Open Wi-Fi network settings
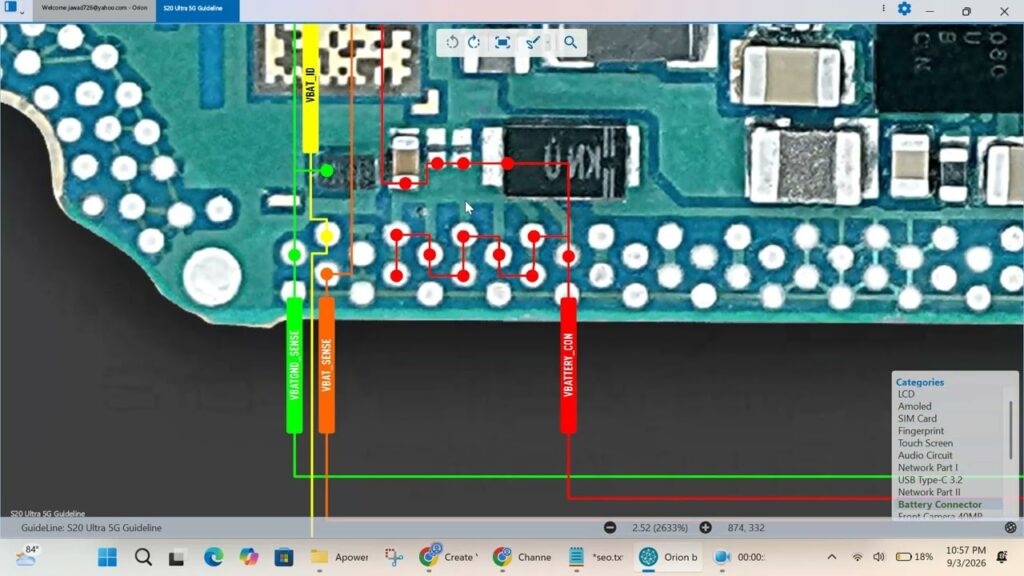 (857, 557)
